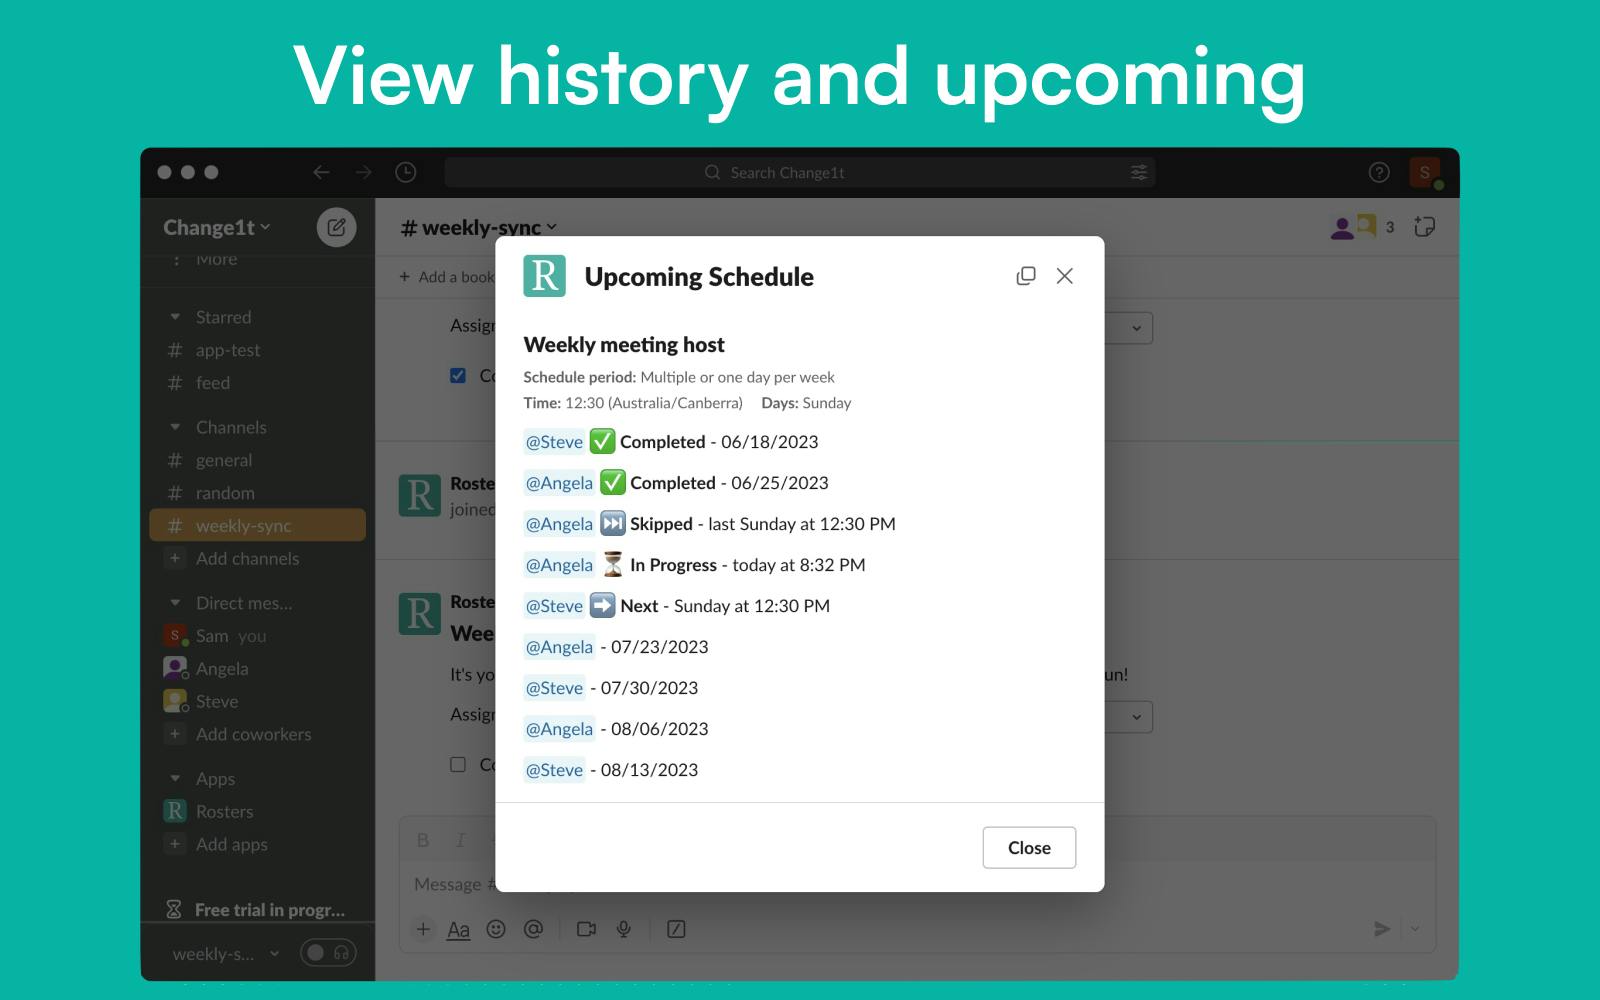
Task: Close the Upcoming Schedule dialog with X
Action: coord(1064,276)
